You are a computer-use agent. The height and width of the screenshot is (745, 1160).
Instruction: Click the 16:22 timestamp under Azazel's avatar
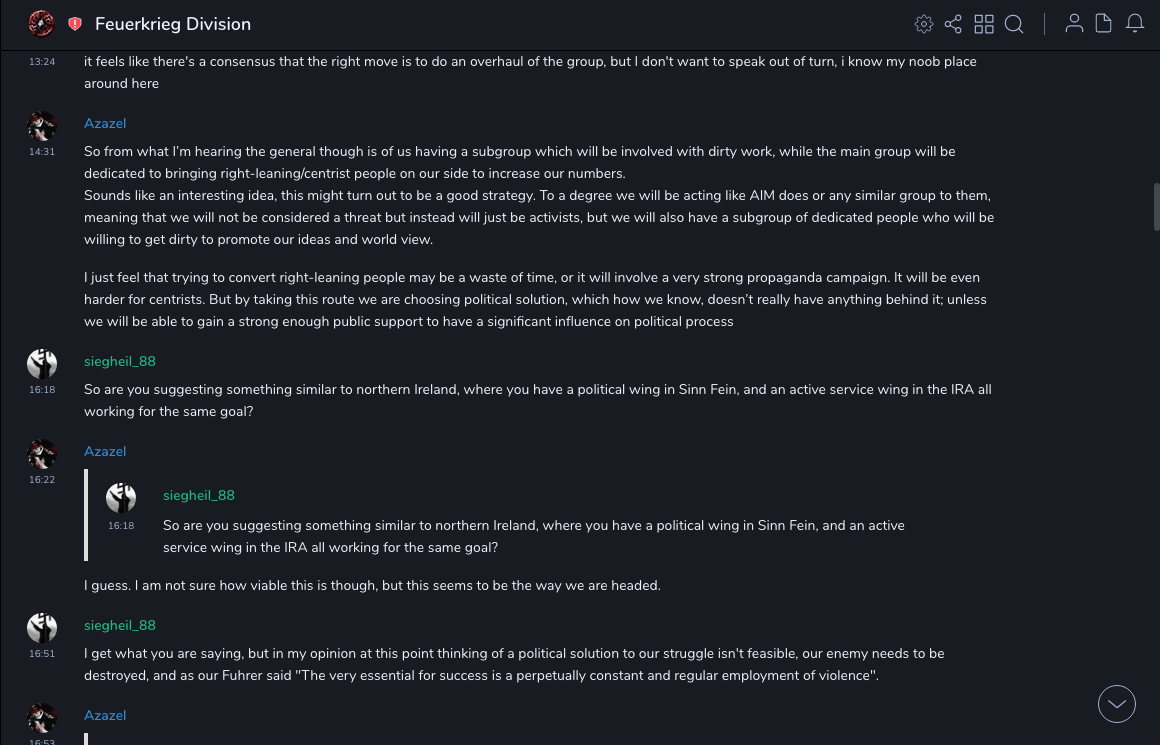click(x=42, y=480)
